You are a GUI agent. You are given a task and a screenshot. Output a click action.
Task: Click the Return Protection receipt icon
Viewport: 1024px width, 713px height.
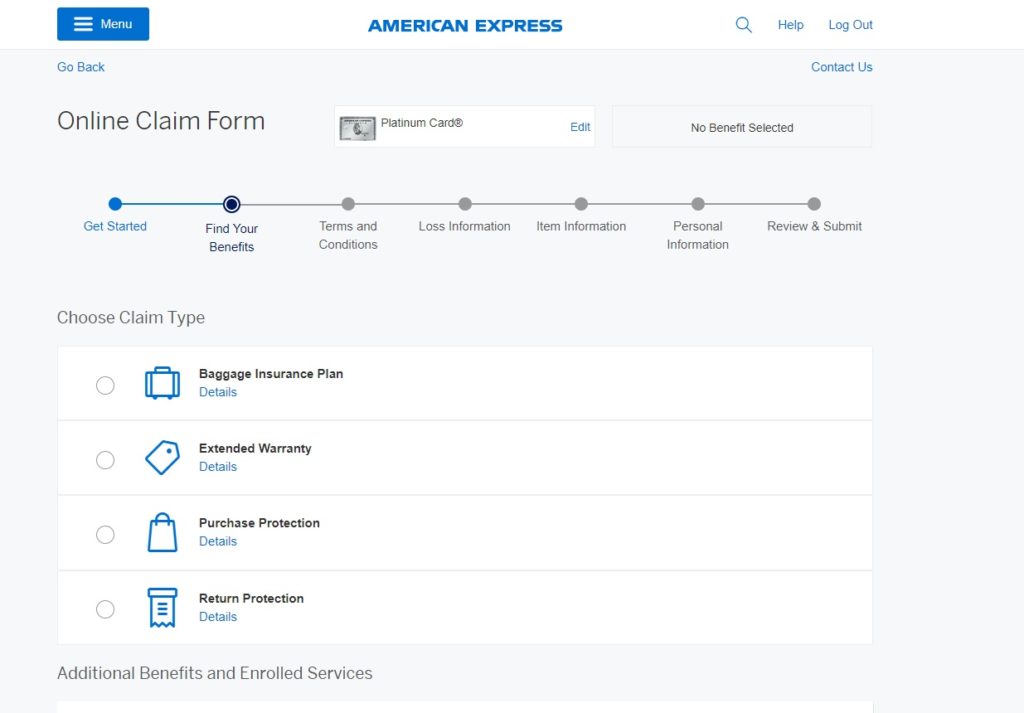[161, 607]
